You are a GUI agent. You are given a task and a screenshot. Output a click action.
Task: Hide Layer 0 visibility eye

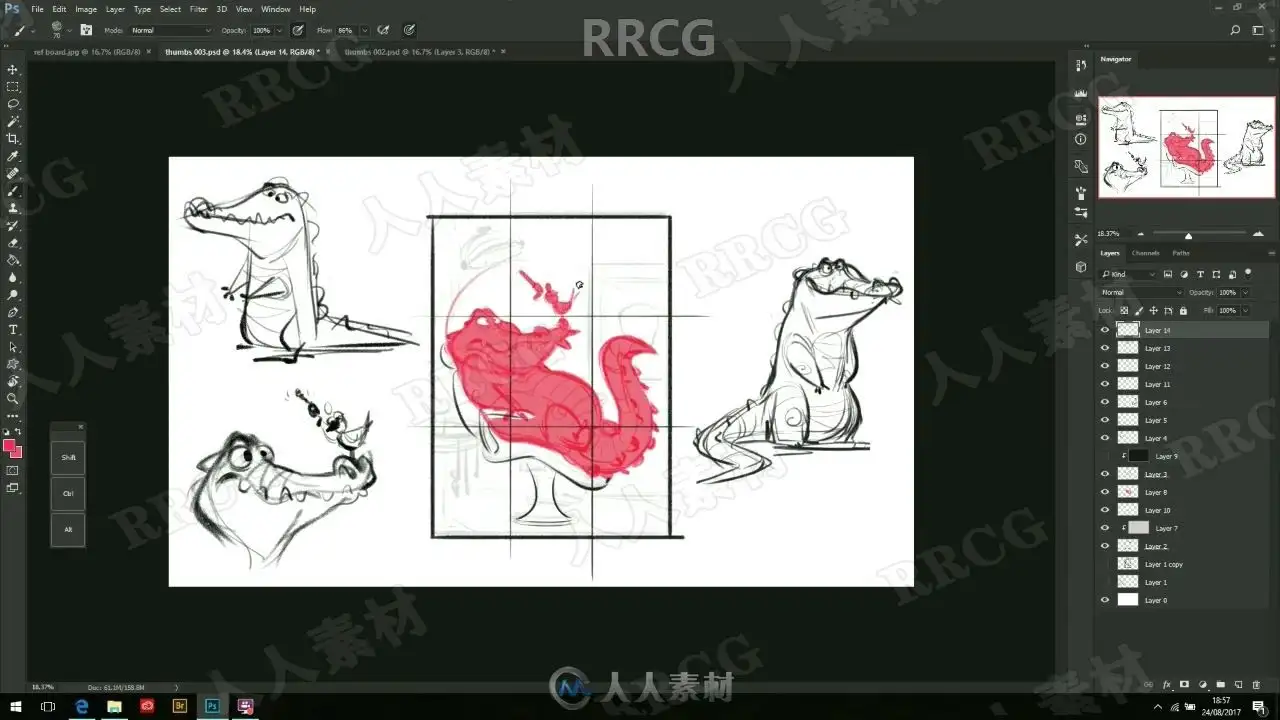point(1105,600)
